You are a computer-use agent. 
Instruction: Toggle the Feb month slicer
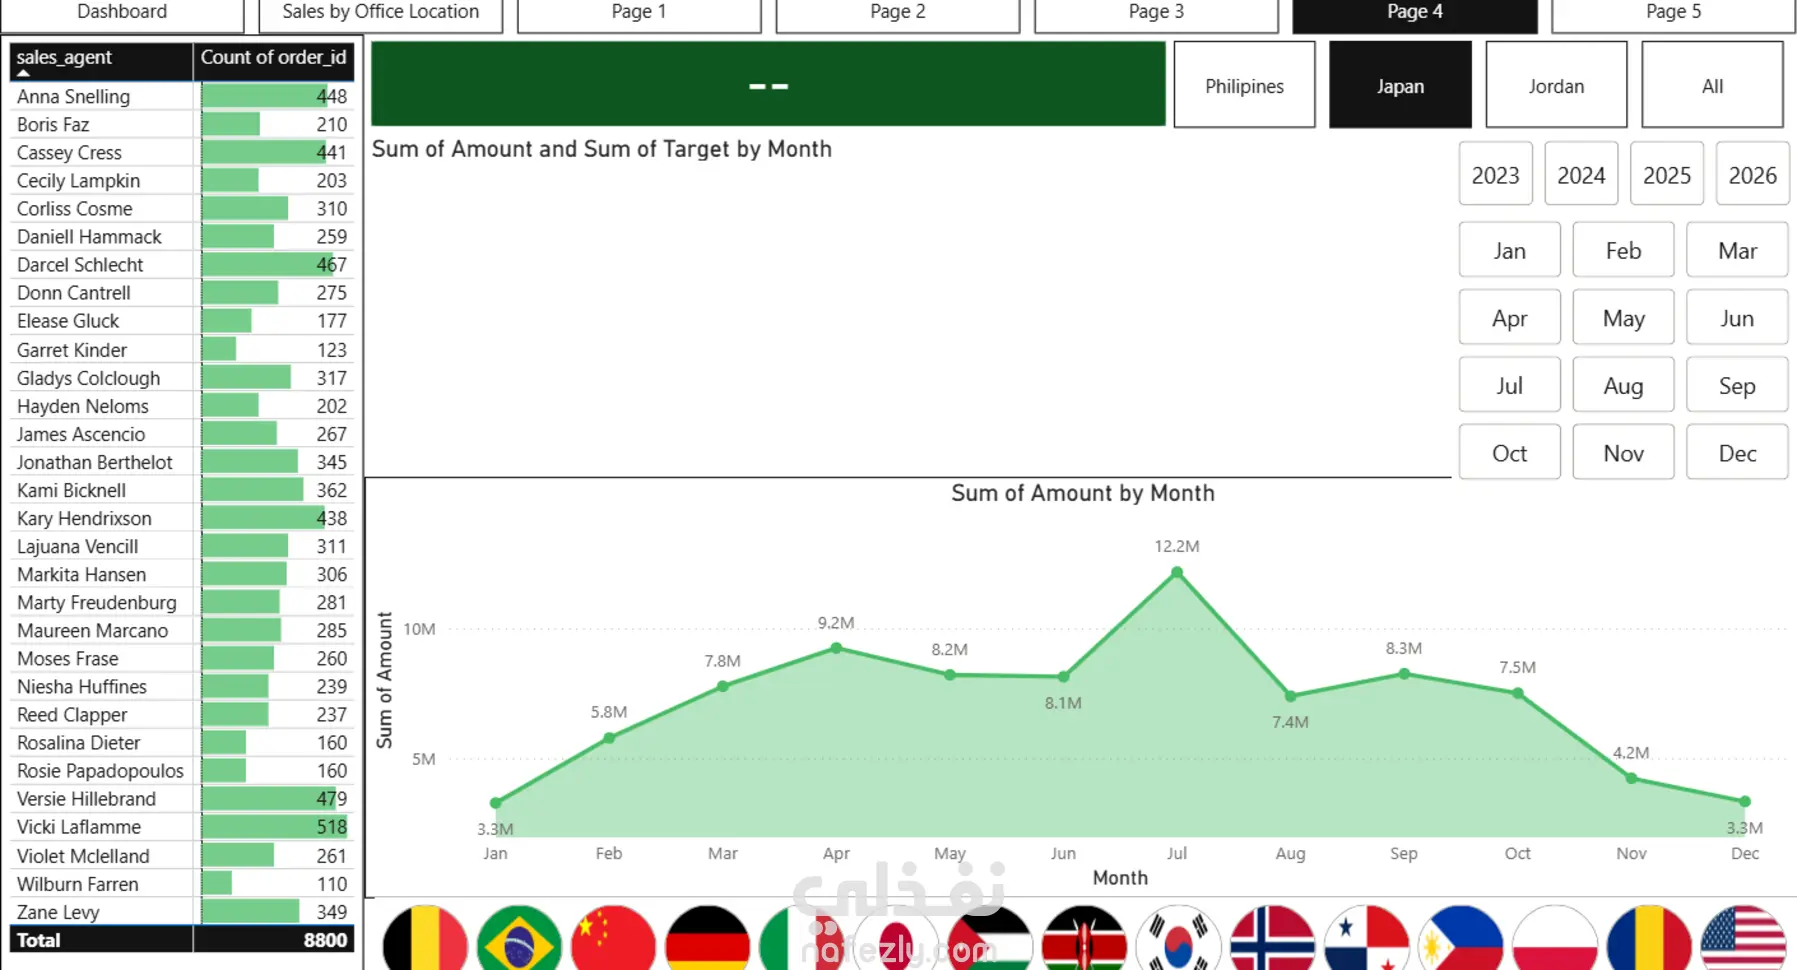point(1623,250)
